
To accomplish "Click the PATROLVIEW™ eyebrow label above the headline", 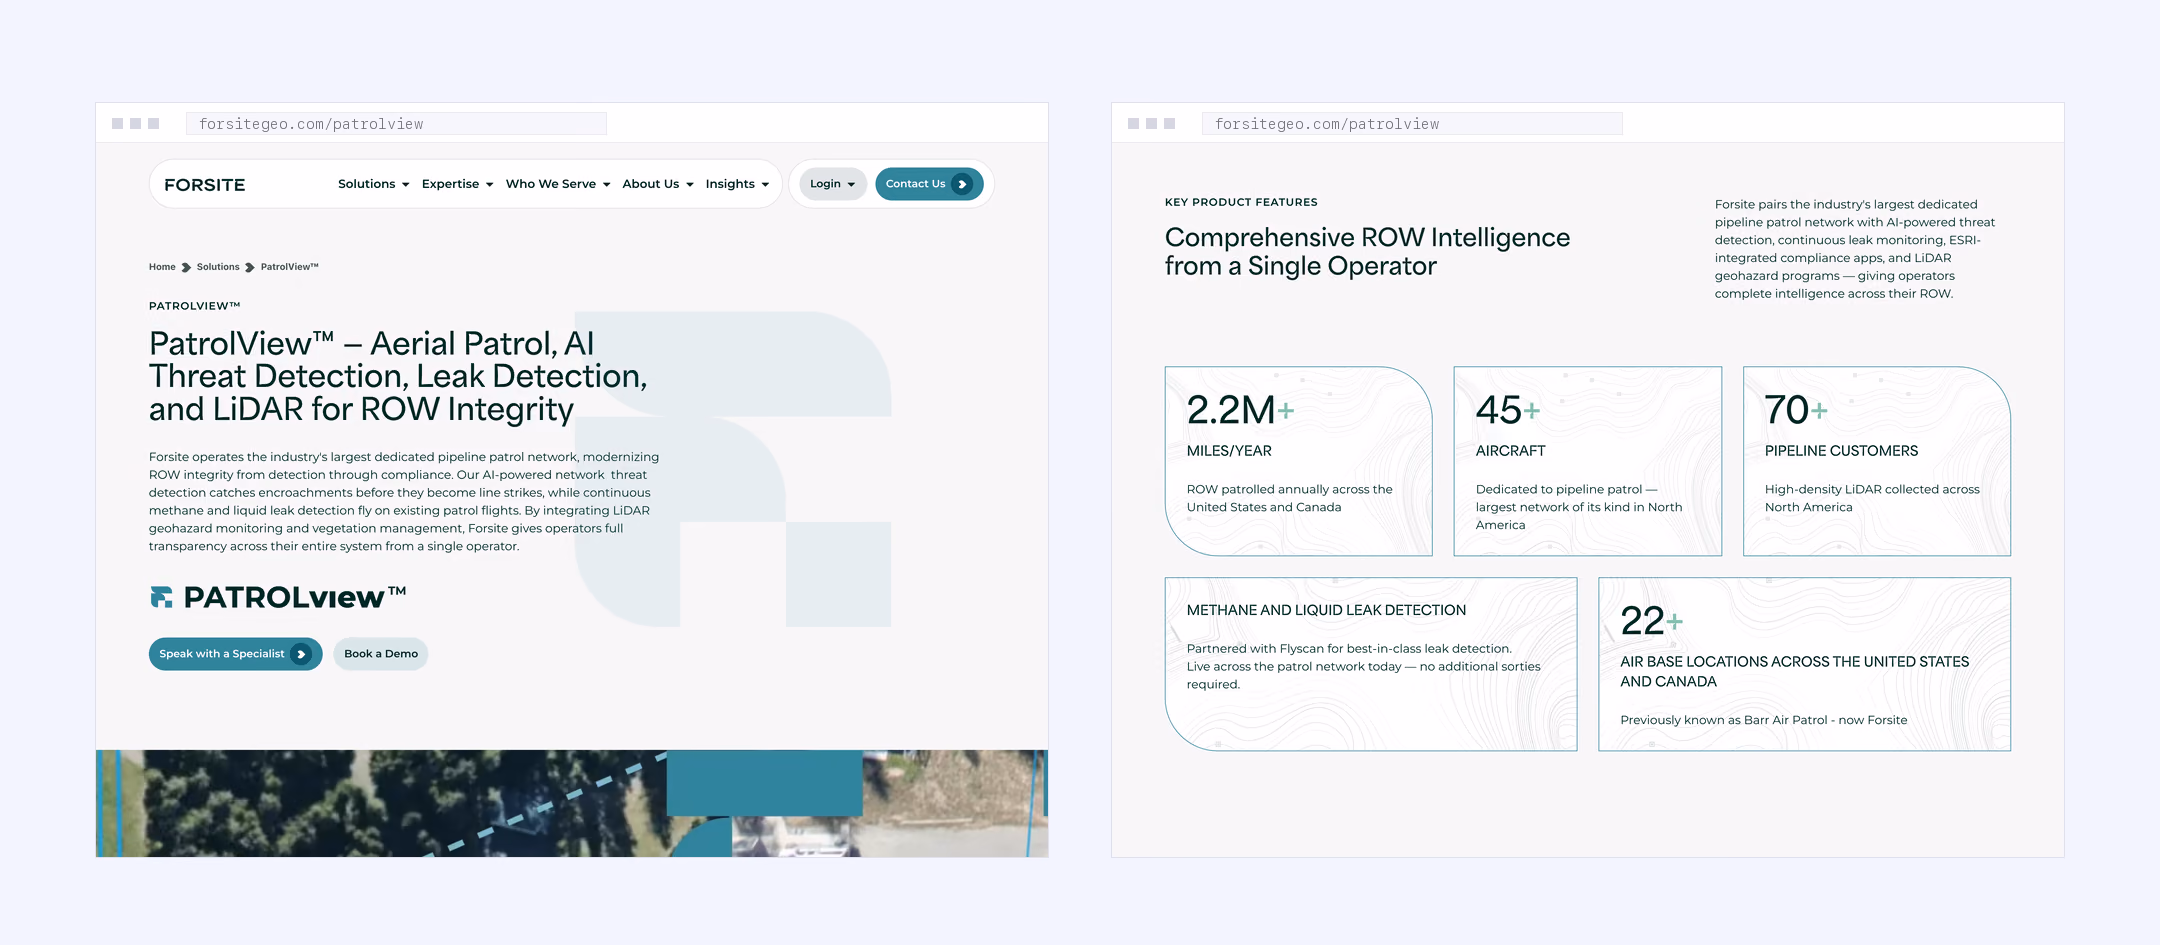I will point(195,306).
